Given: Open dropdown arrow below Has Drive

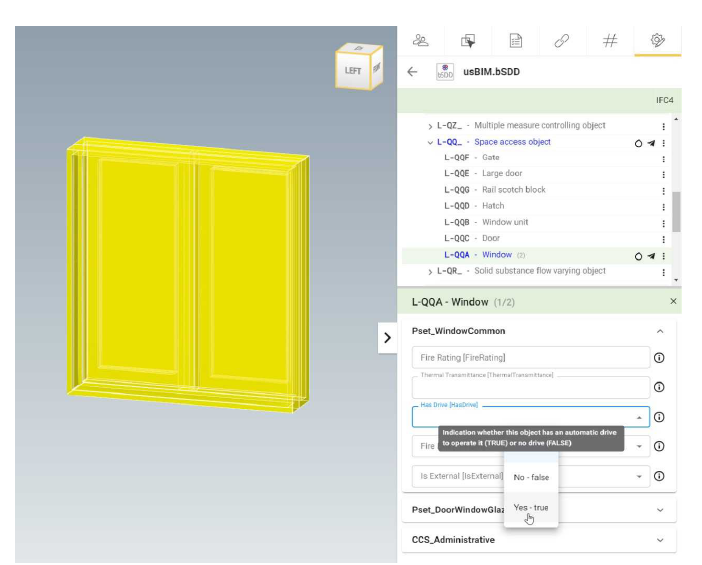Looking at the screenshot, I should click(x=639, y=446).
